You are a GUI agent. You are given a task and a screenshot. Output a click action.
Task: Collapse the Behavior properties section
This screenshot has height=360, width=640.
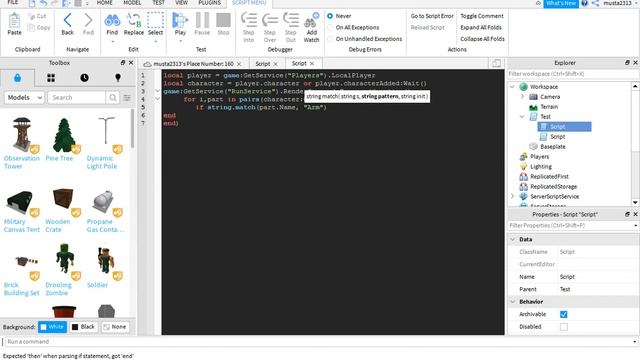[513, 302]
